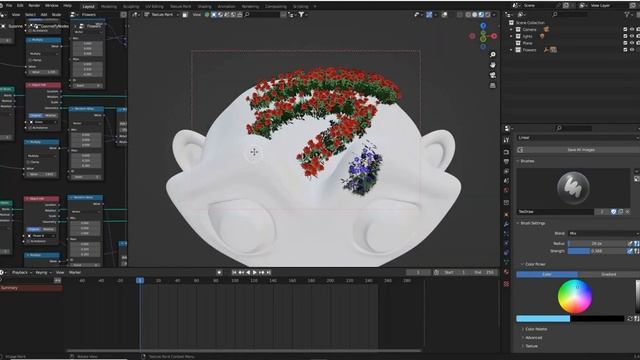Adjust the brush Strength slider
The width and height of the screenshot is (640, 360).
point(597,251)
